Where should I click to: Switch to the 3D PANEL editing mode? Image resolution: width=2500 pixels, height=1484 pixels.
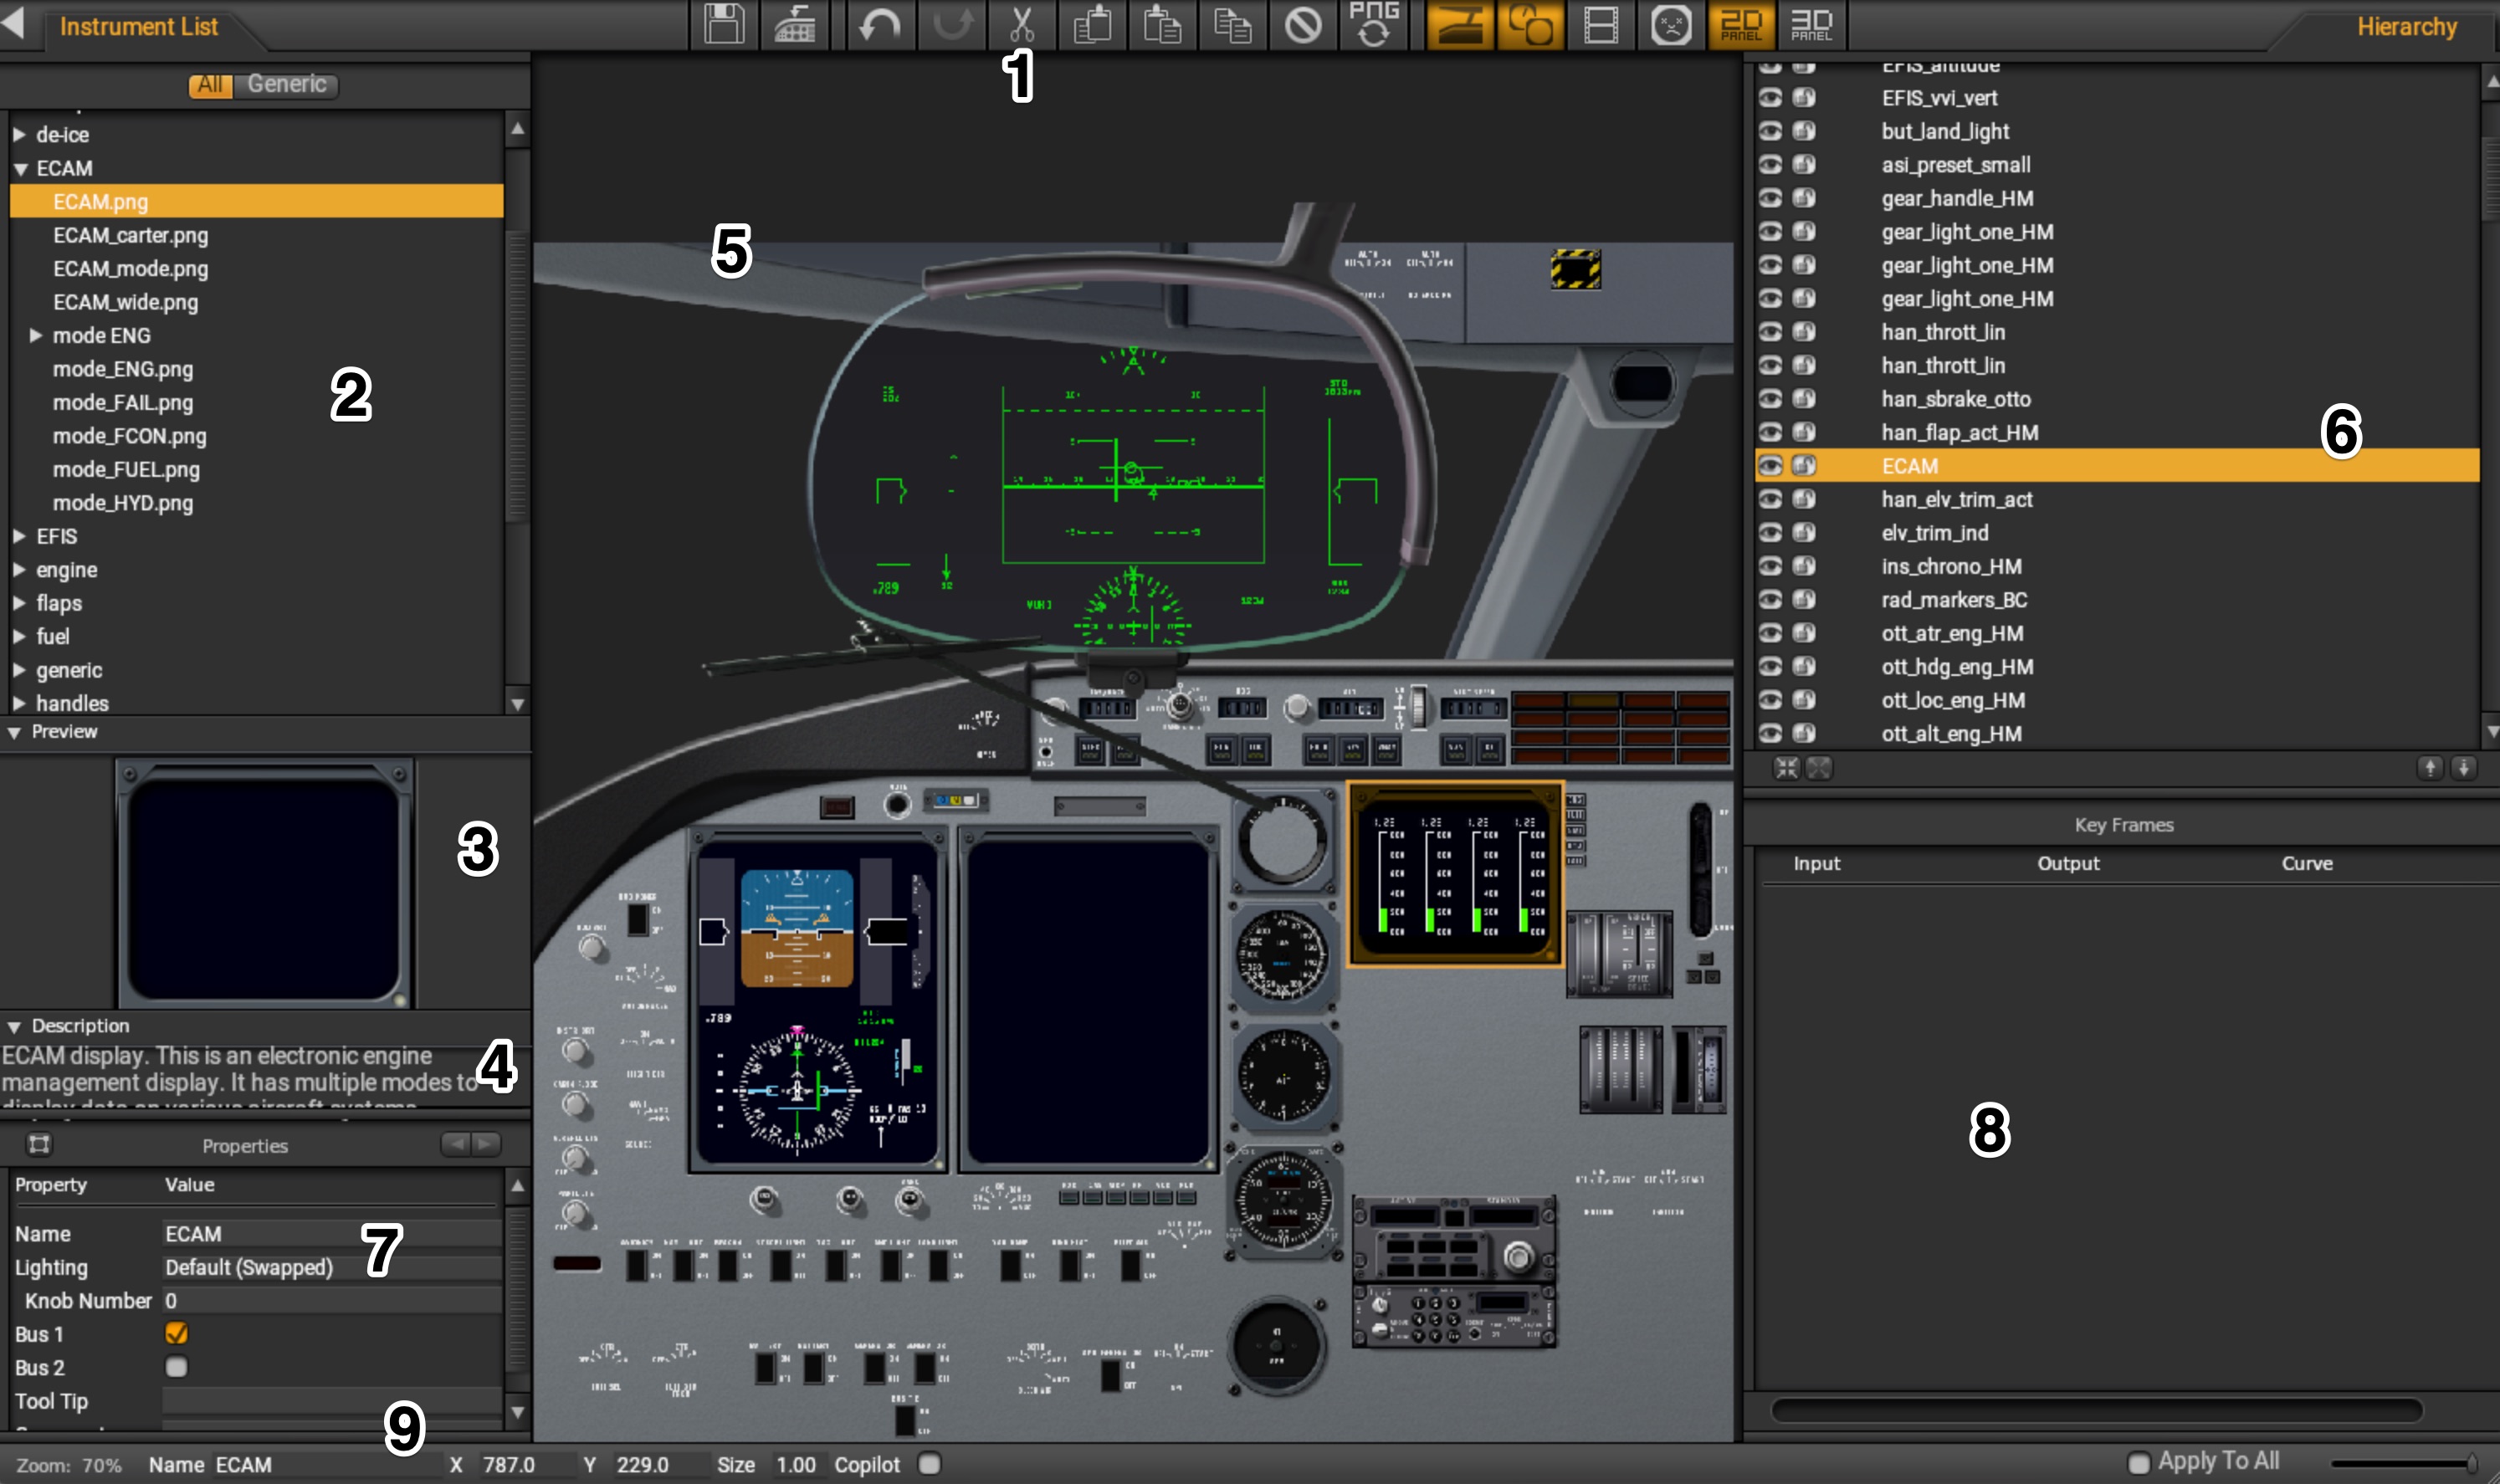click(x=1814, y=25)
